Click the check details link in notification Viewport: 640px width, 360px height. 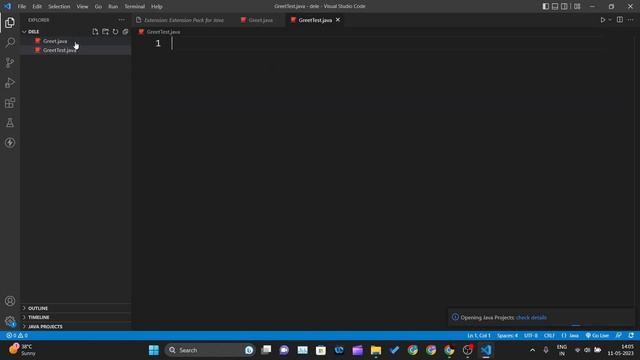[x=531, y=317]
